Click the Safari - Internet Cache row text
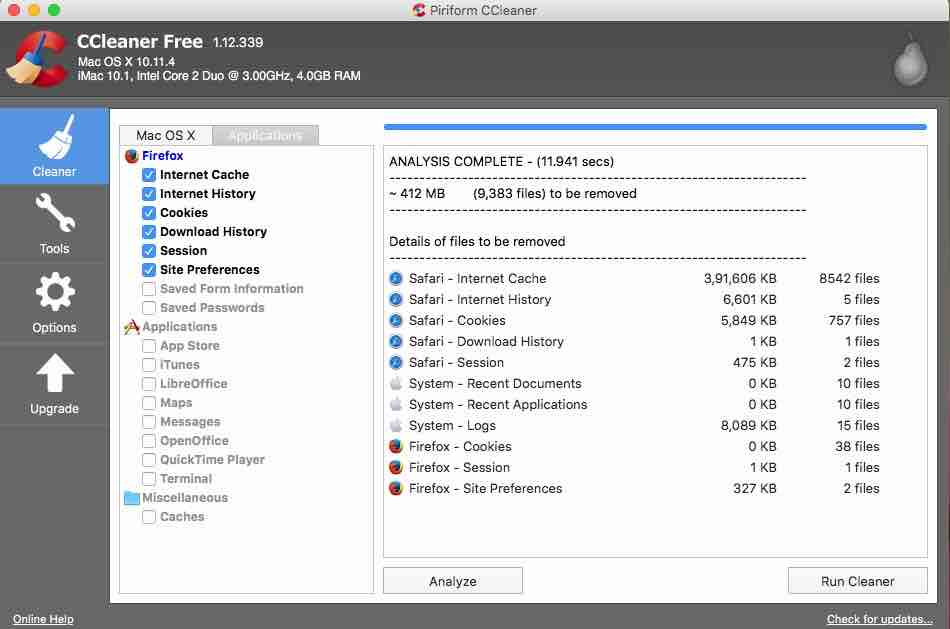 pyautogui.click(x=477, y=279)
